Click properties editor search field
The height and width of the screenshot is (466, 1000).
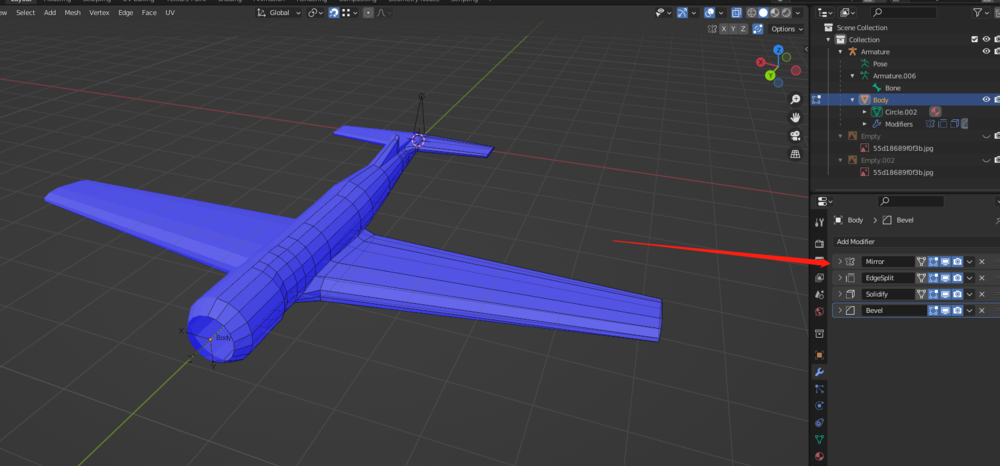910,201
